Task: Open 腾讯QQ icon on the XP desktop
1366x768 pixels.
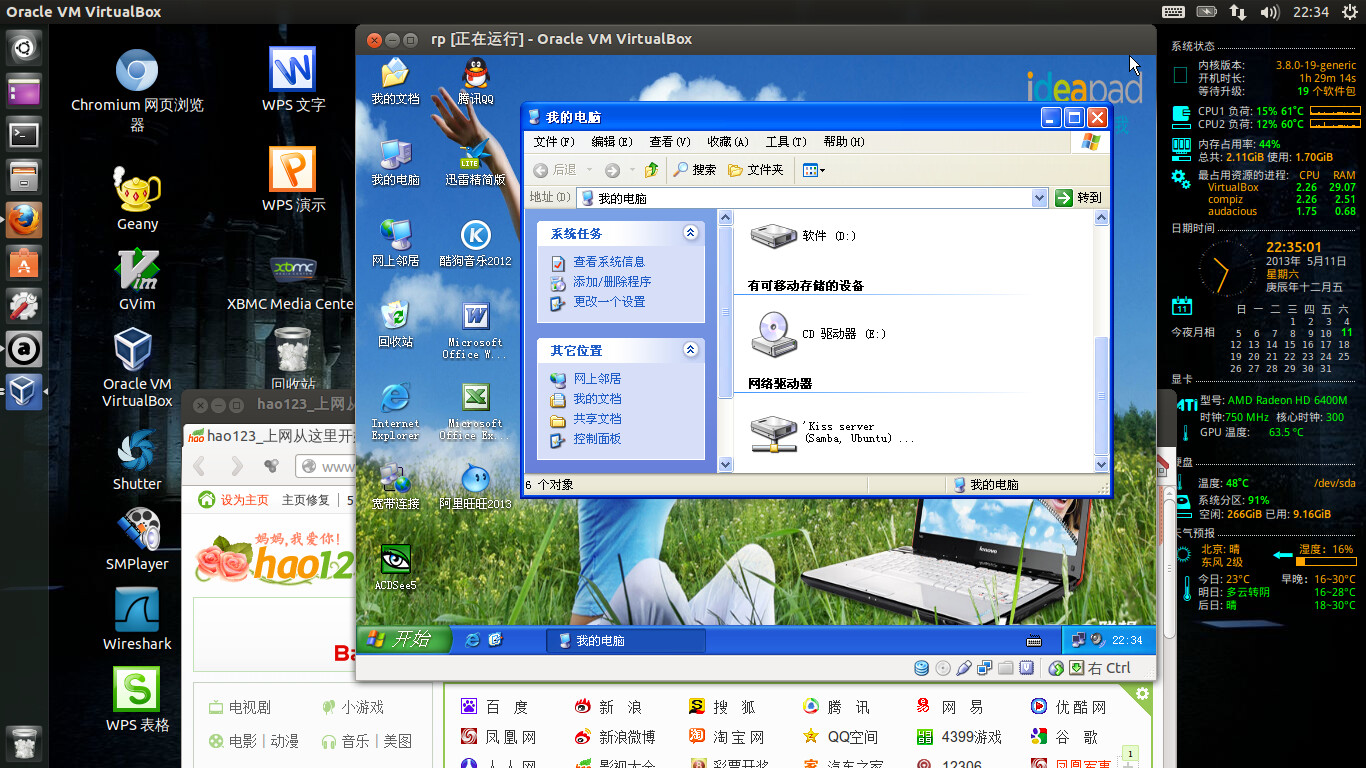Action: pyautogui.click(x=475, y=80)
